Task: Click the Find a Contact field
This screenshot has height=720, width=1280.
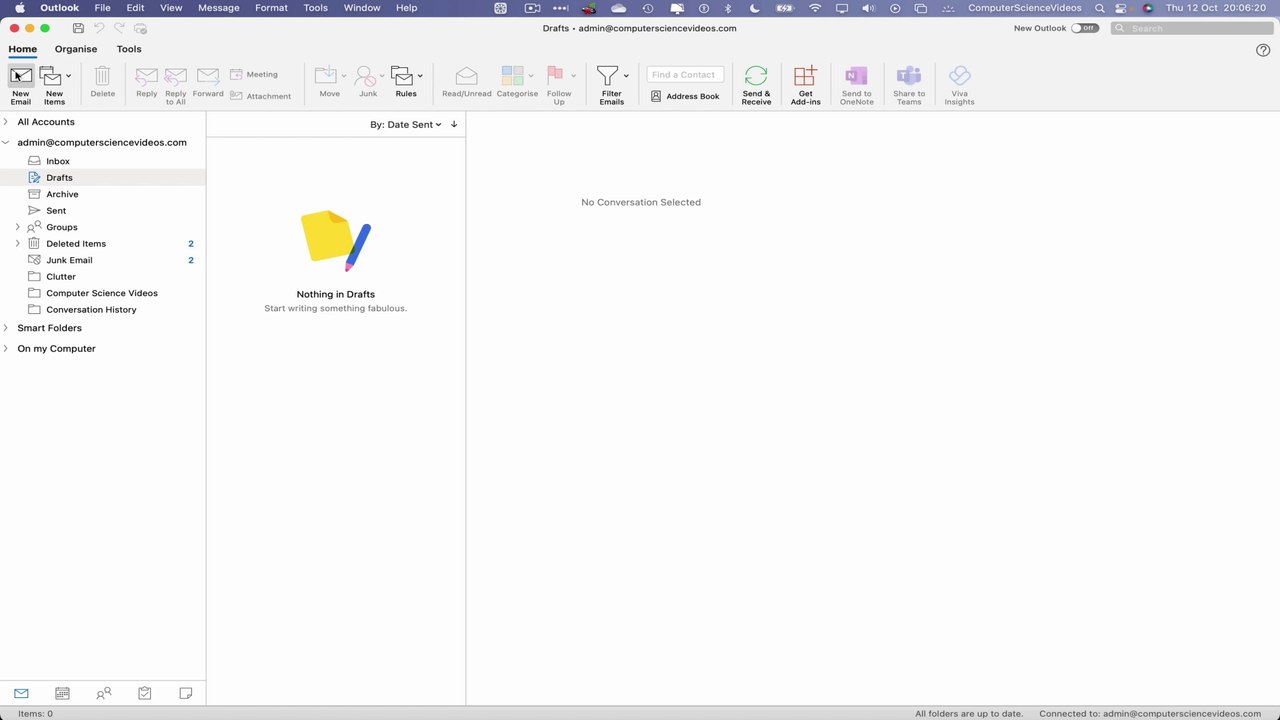Action: (x=685, y=75)
